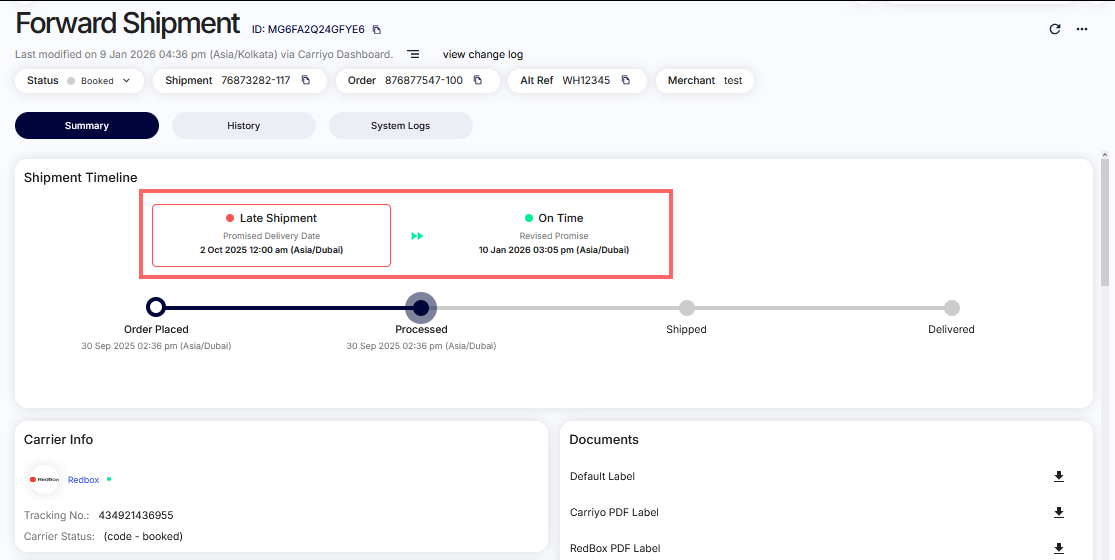Click the Late Shipment promised date box
The image size is (1115, 560).
click(271, 235)
